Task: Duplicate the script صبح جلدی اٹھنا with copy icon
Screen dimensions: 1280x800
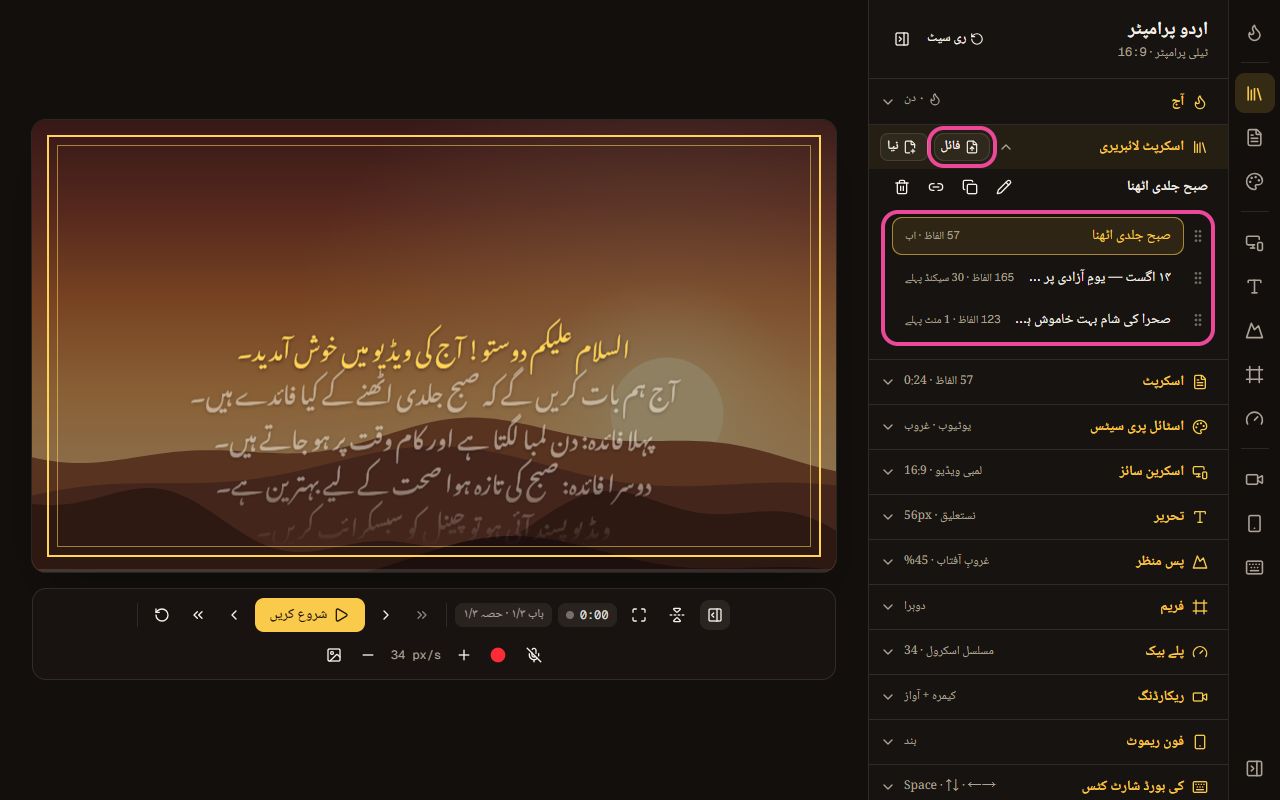Action: coord(970,187)
